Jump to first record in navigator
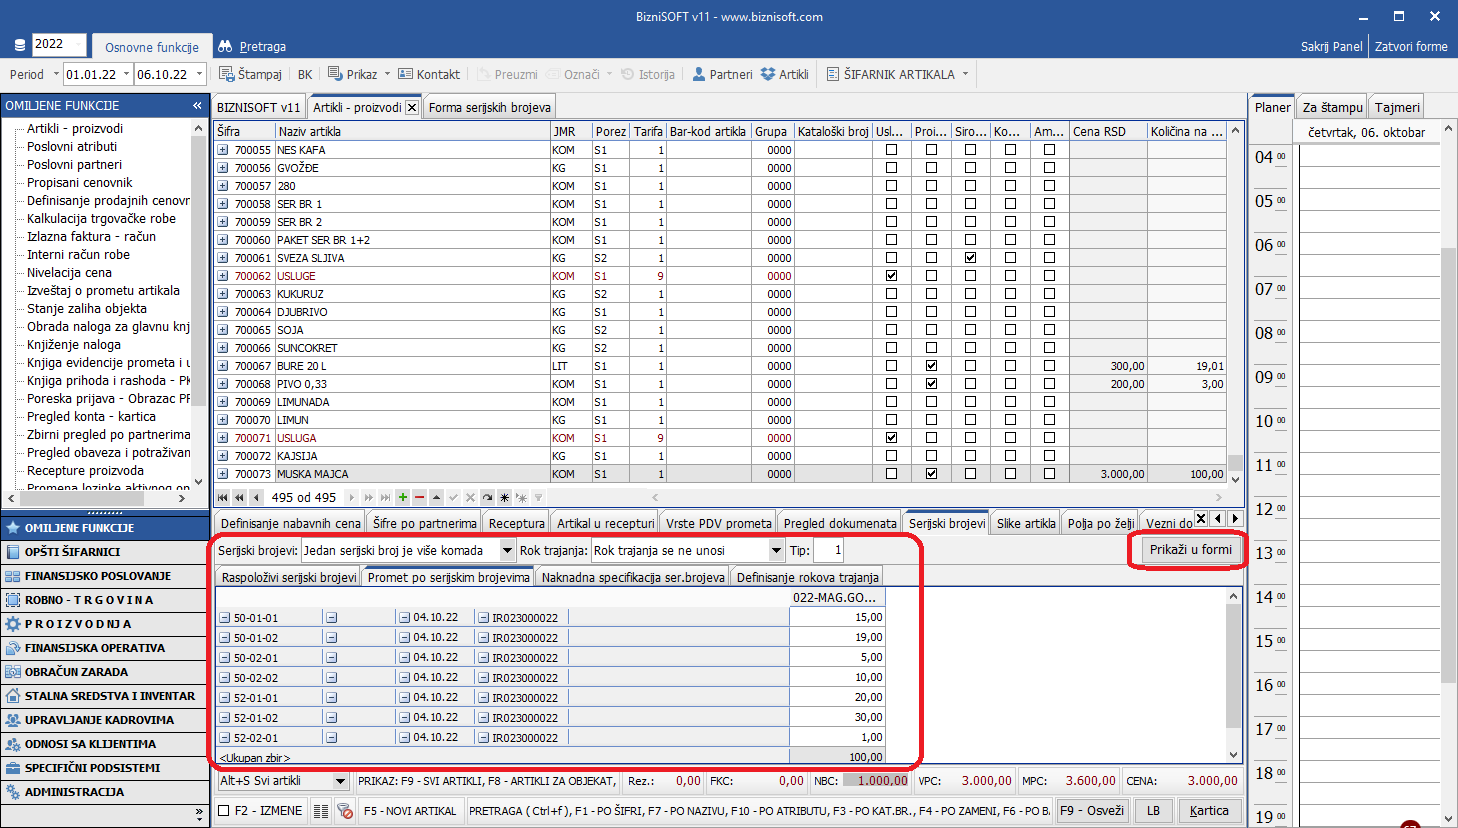This screenshot has width=1458, height=828. [x=223, y=497]
